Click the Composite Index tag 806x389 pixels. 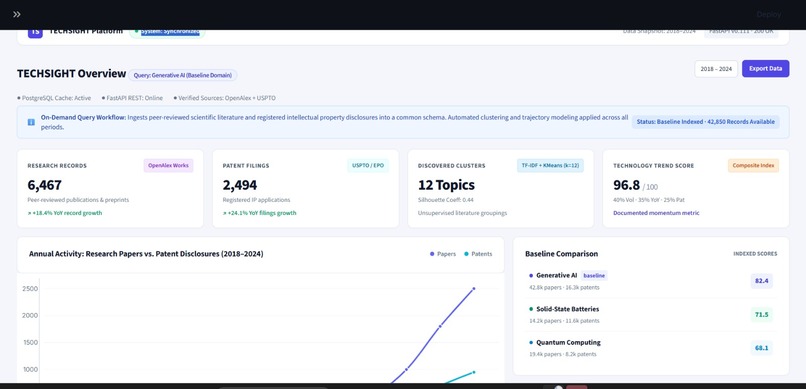(753, 165)
